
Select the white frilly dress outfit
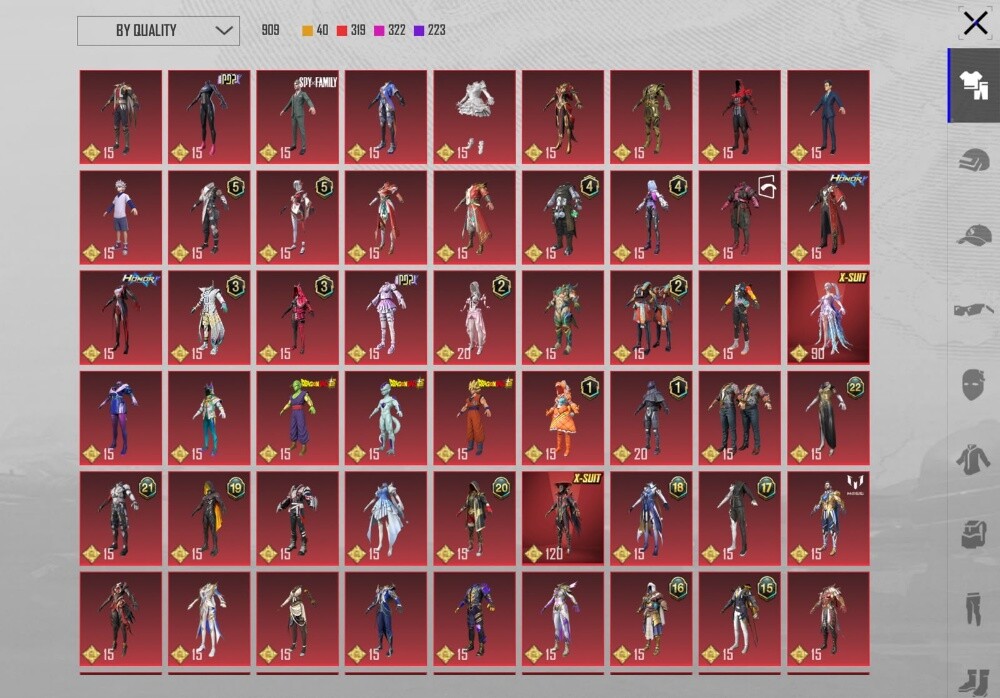[x=474, y=117]
